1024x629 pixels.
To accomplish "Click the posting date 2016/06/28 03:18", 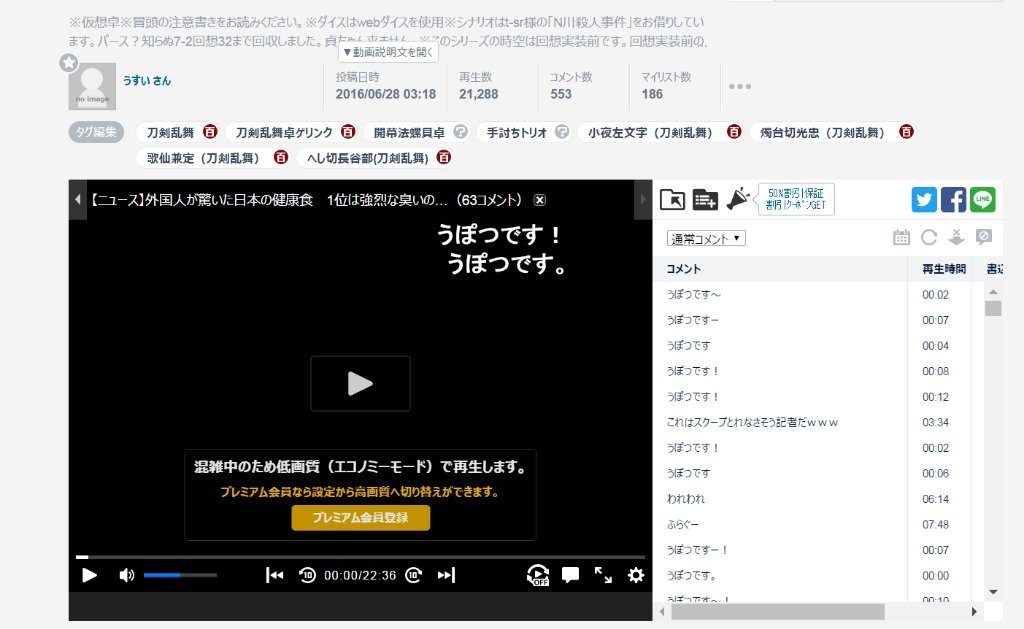I will 386,94.
